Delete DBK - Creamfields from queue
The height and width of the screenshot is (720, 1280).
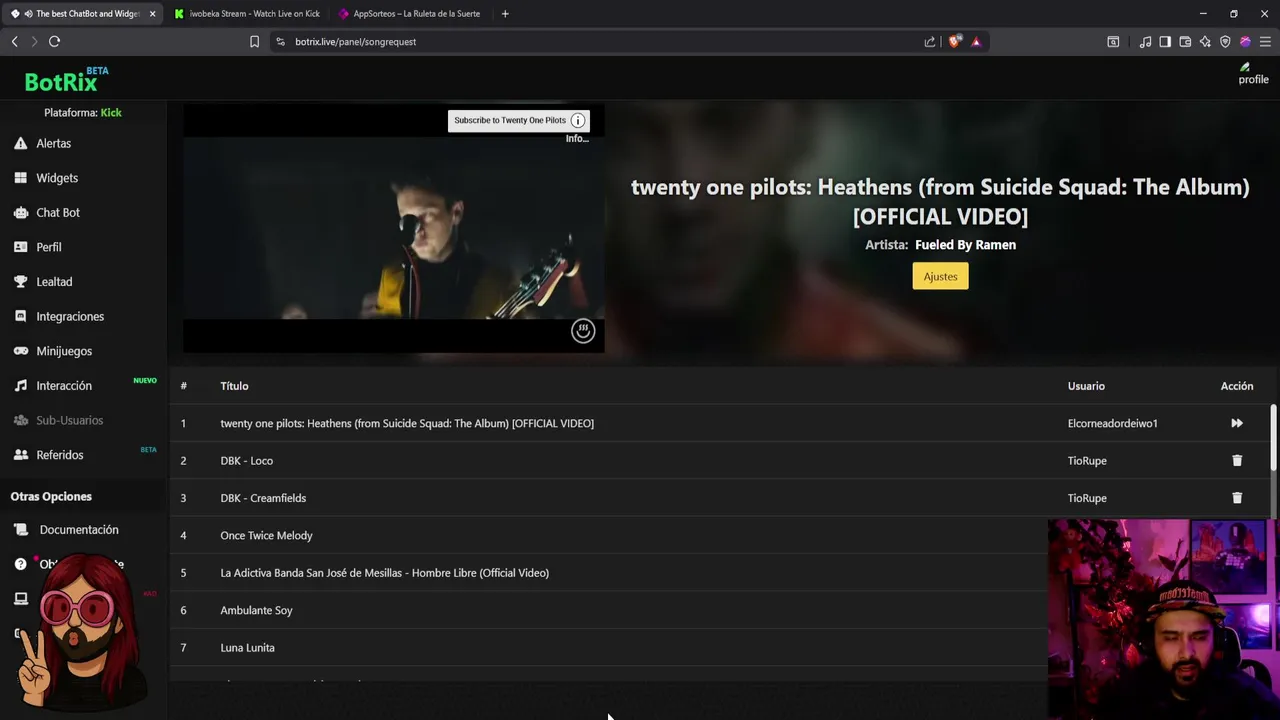point(1237,498)
